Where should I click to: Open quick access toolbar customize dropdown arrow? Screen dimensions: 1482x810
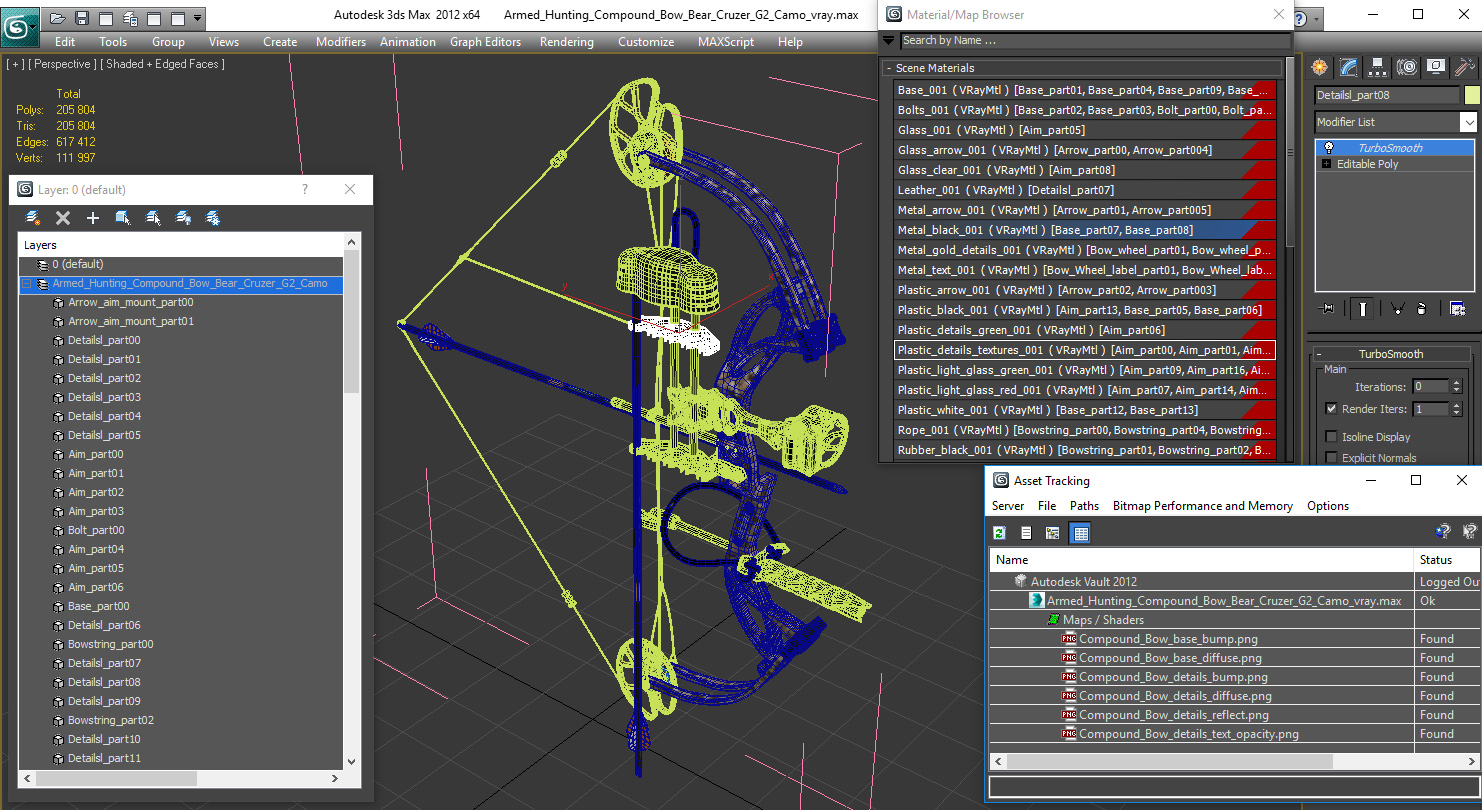pyautogui.click(x=198, y=18)
